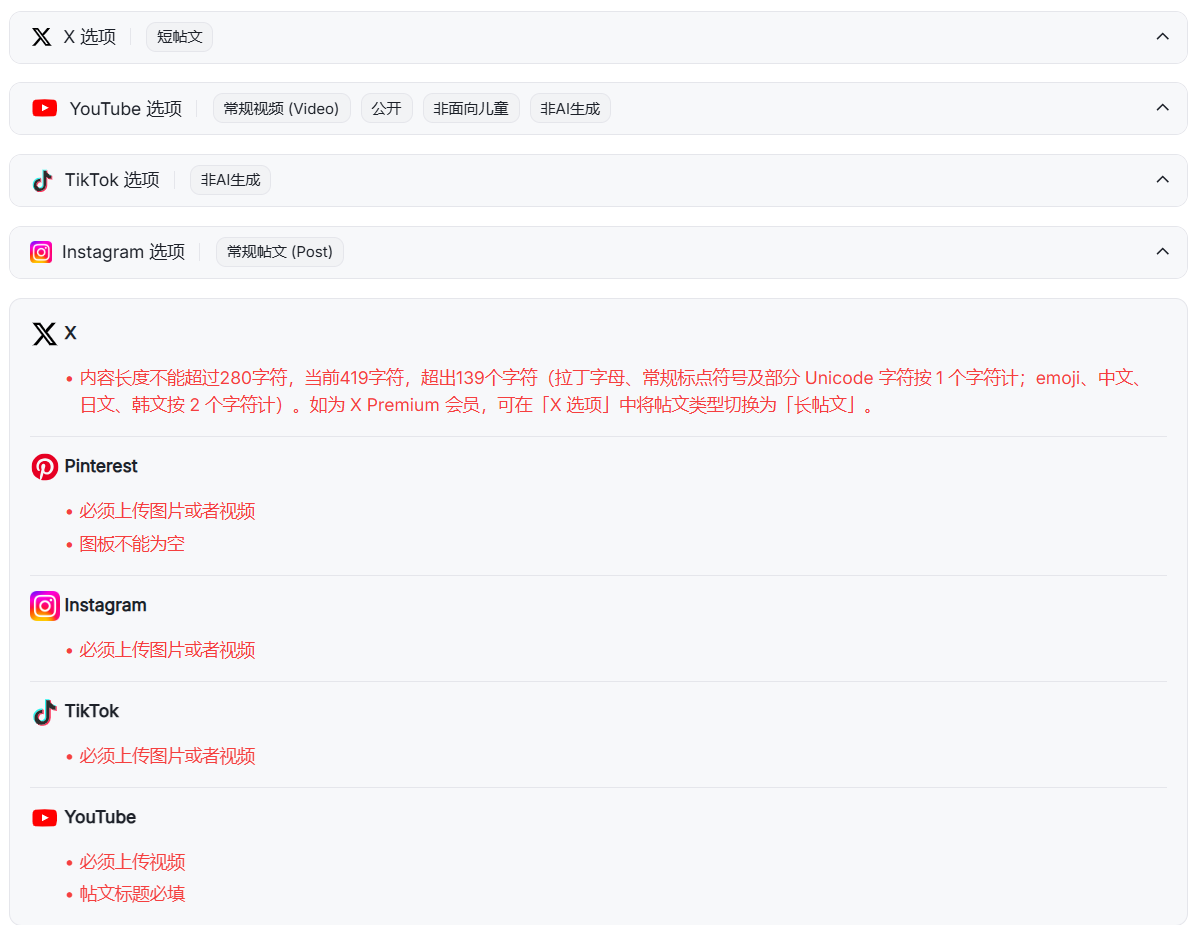1197x928 pixels.
Task: Click the Instagram heading in error list
Action: 105,605
